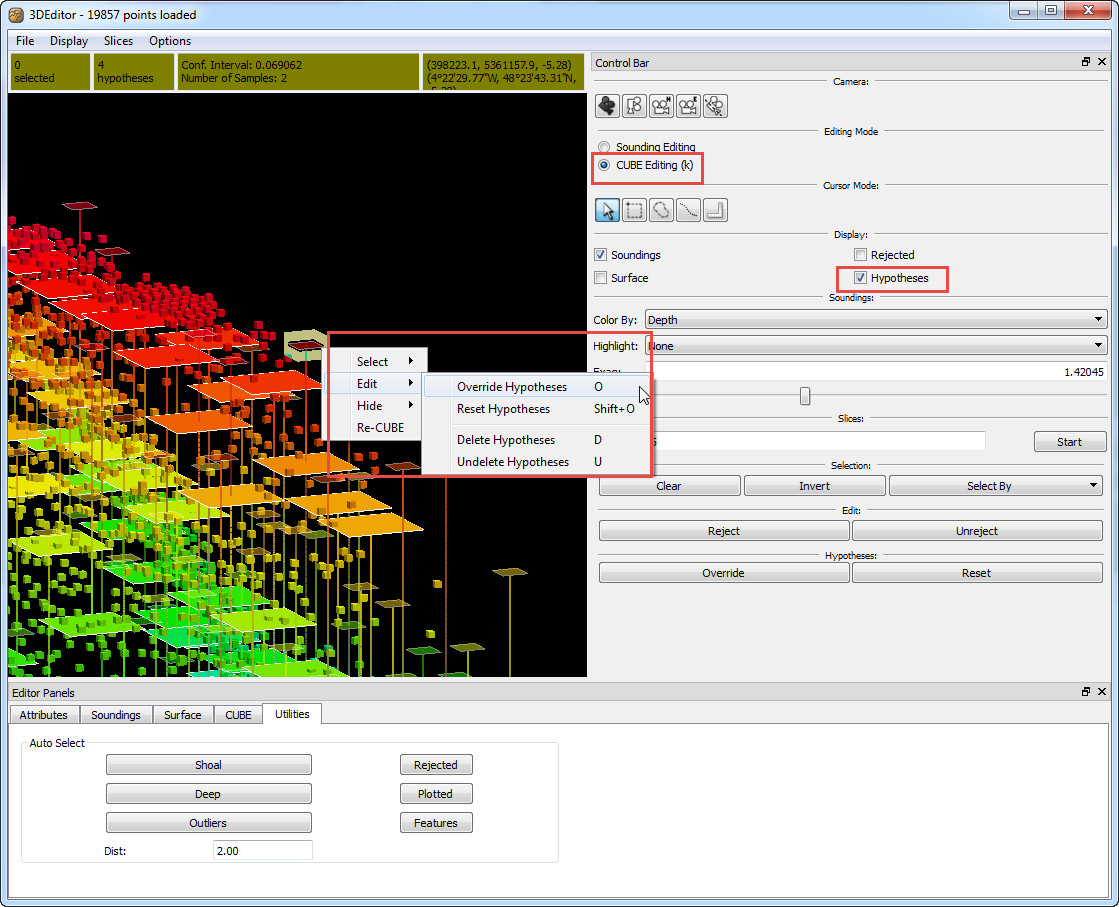Enable the Surface display checkbox
This screenshot has width=1119, height=907.
601,278
